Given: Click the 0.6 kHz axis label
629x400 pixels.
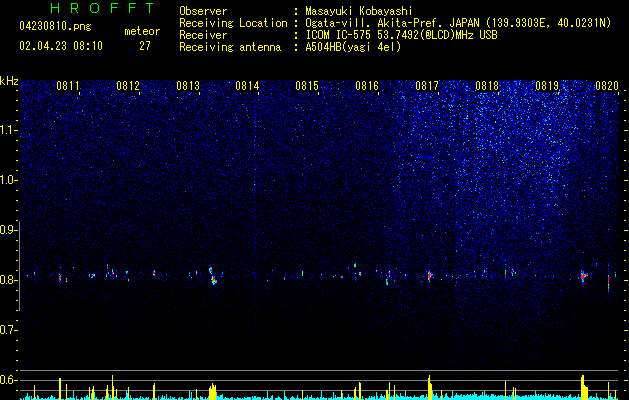Looking at the screenshot, I should tap(8, 380).
